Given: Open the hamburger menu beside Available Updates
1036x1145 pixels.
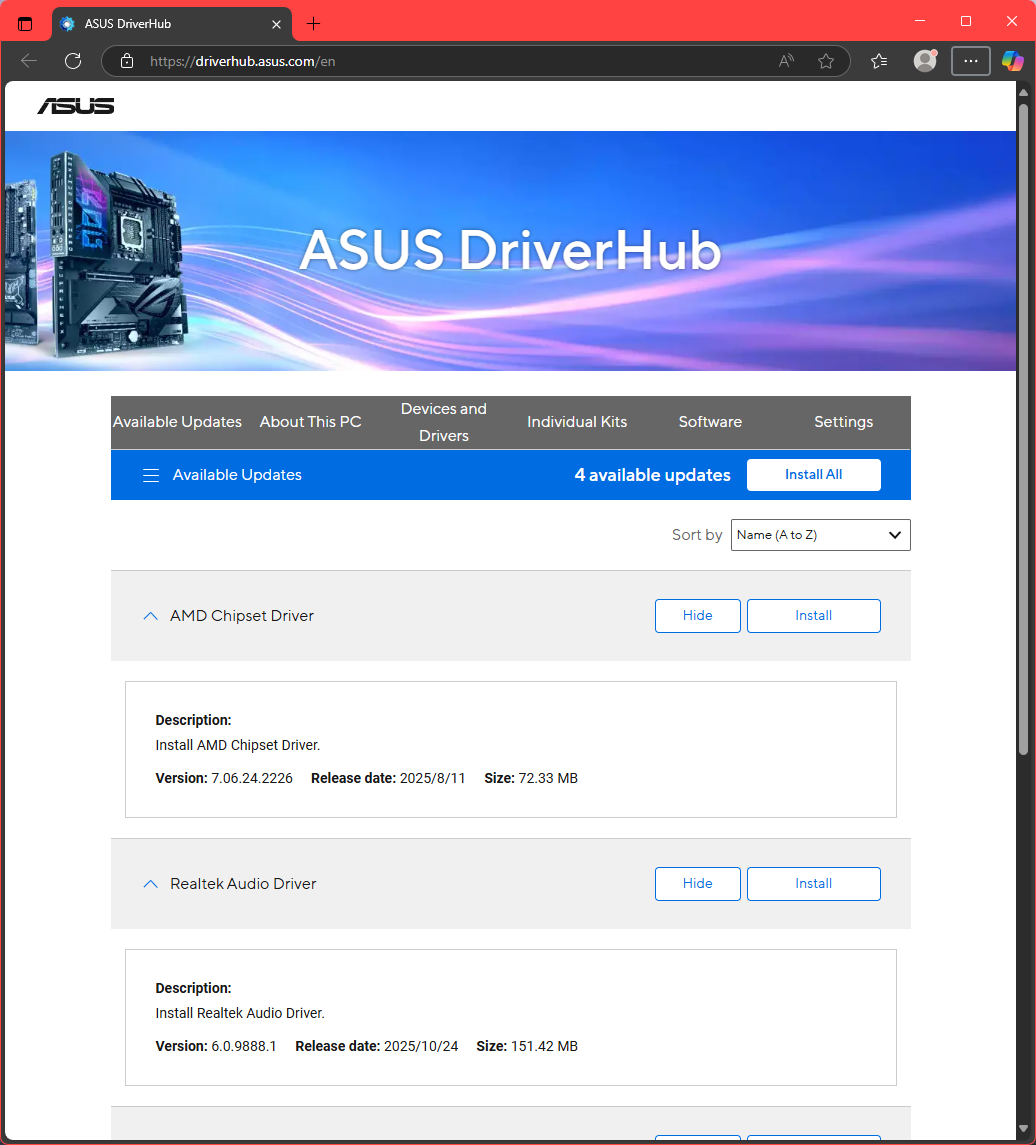Looking at the screenshot, I should 151,475.
